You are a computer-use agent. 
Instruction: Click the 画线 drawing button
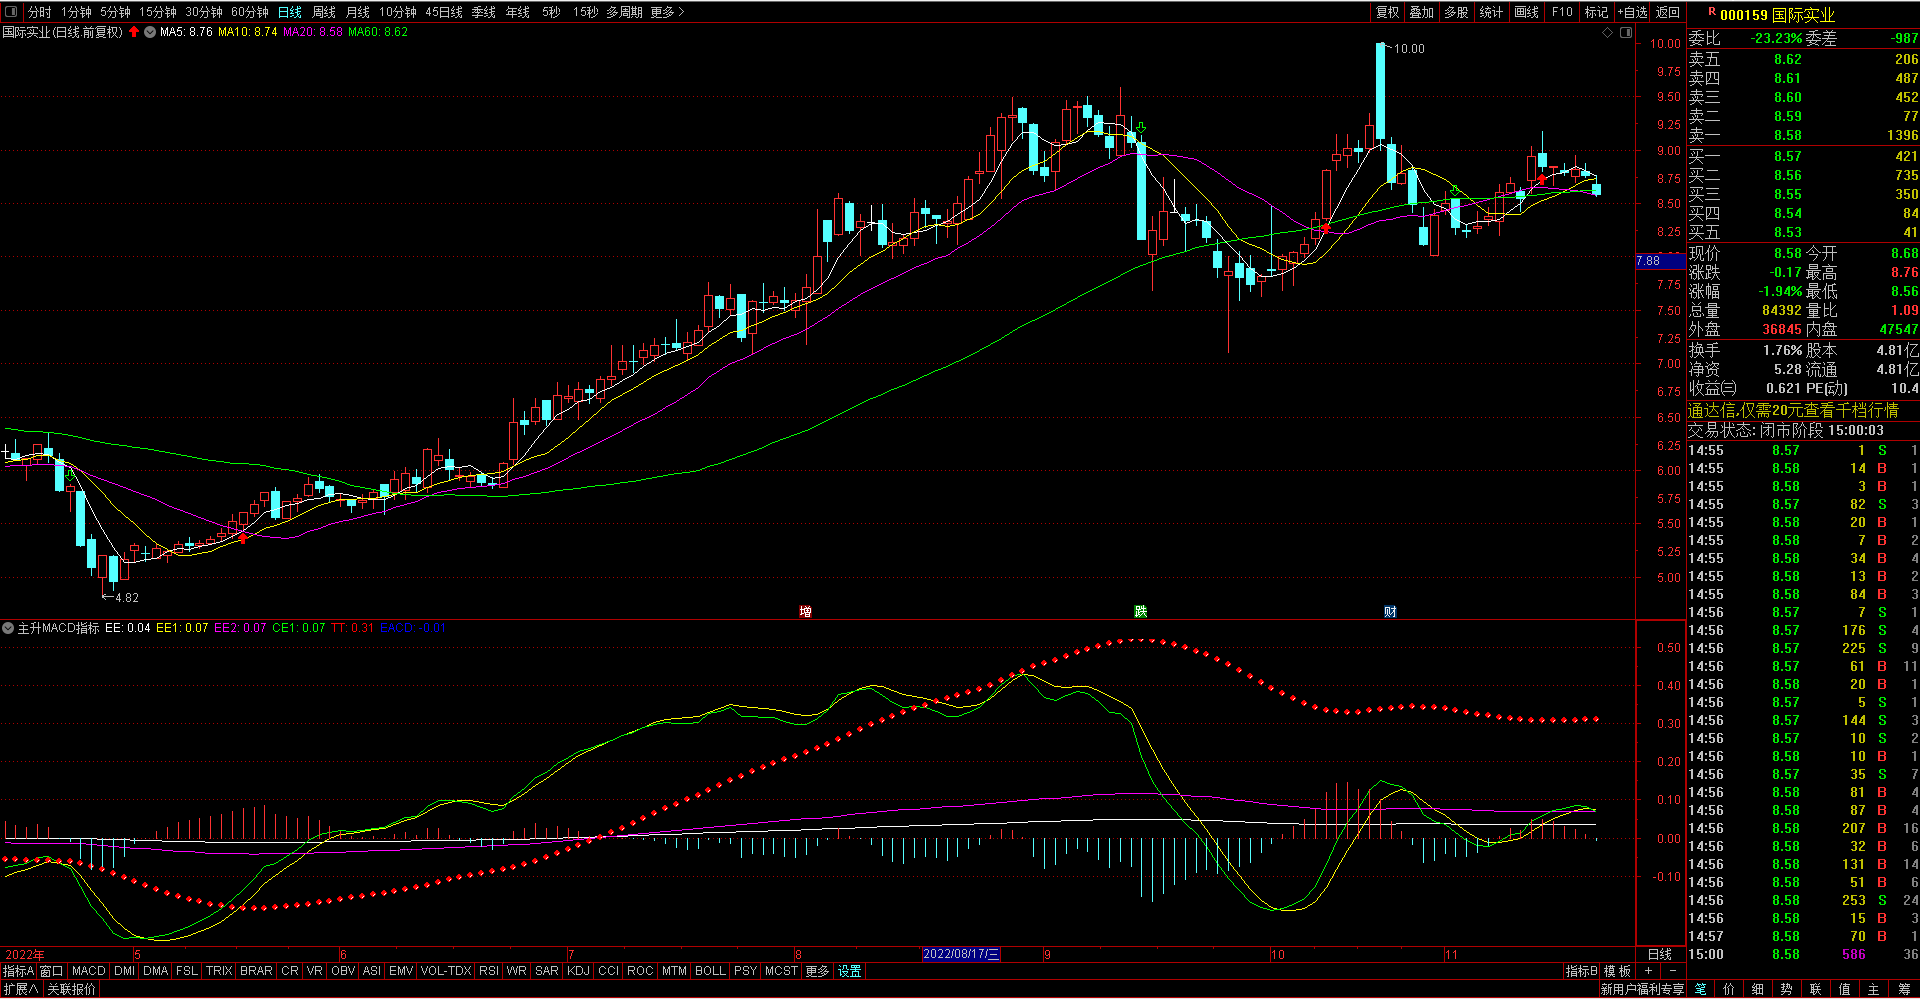point(1526,12)
